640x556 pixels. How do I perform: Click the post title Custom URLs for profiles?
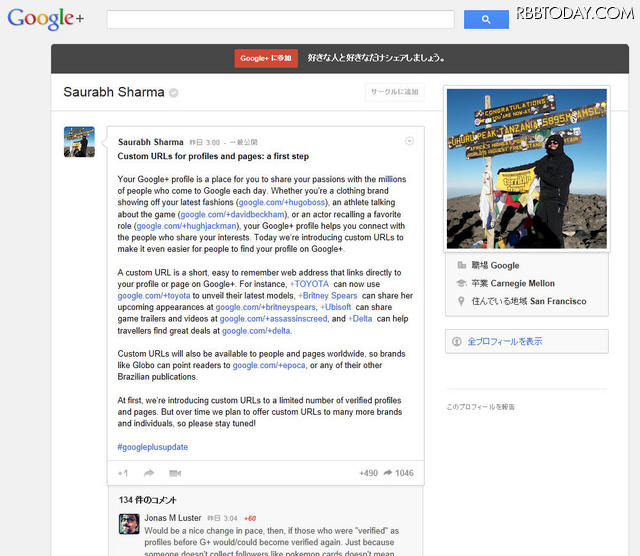tap(213, 156)
